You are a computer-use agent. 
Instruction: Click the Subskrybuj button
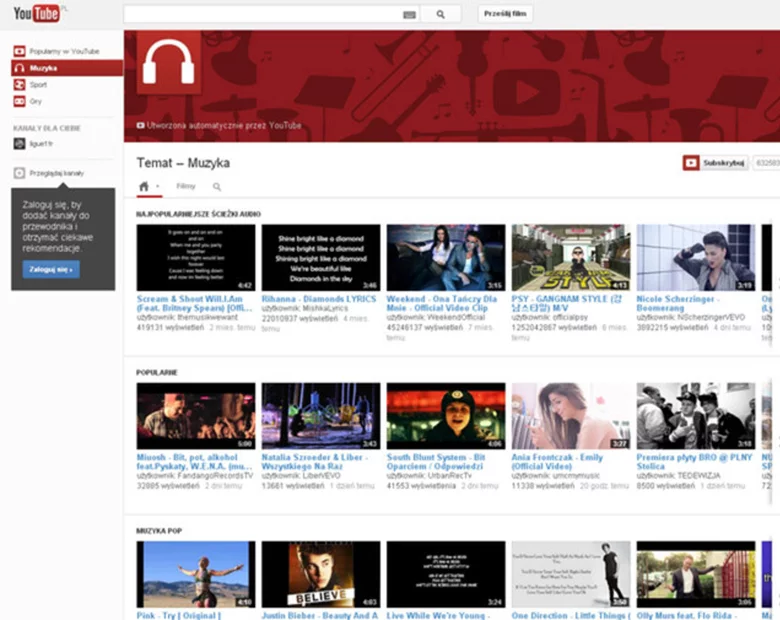pos(716,163)
